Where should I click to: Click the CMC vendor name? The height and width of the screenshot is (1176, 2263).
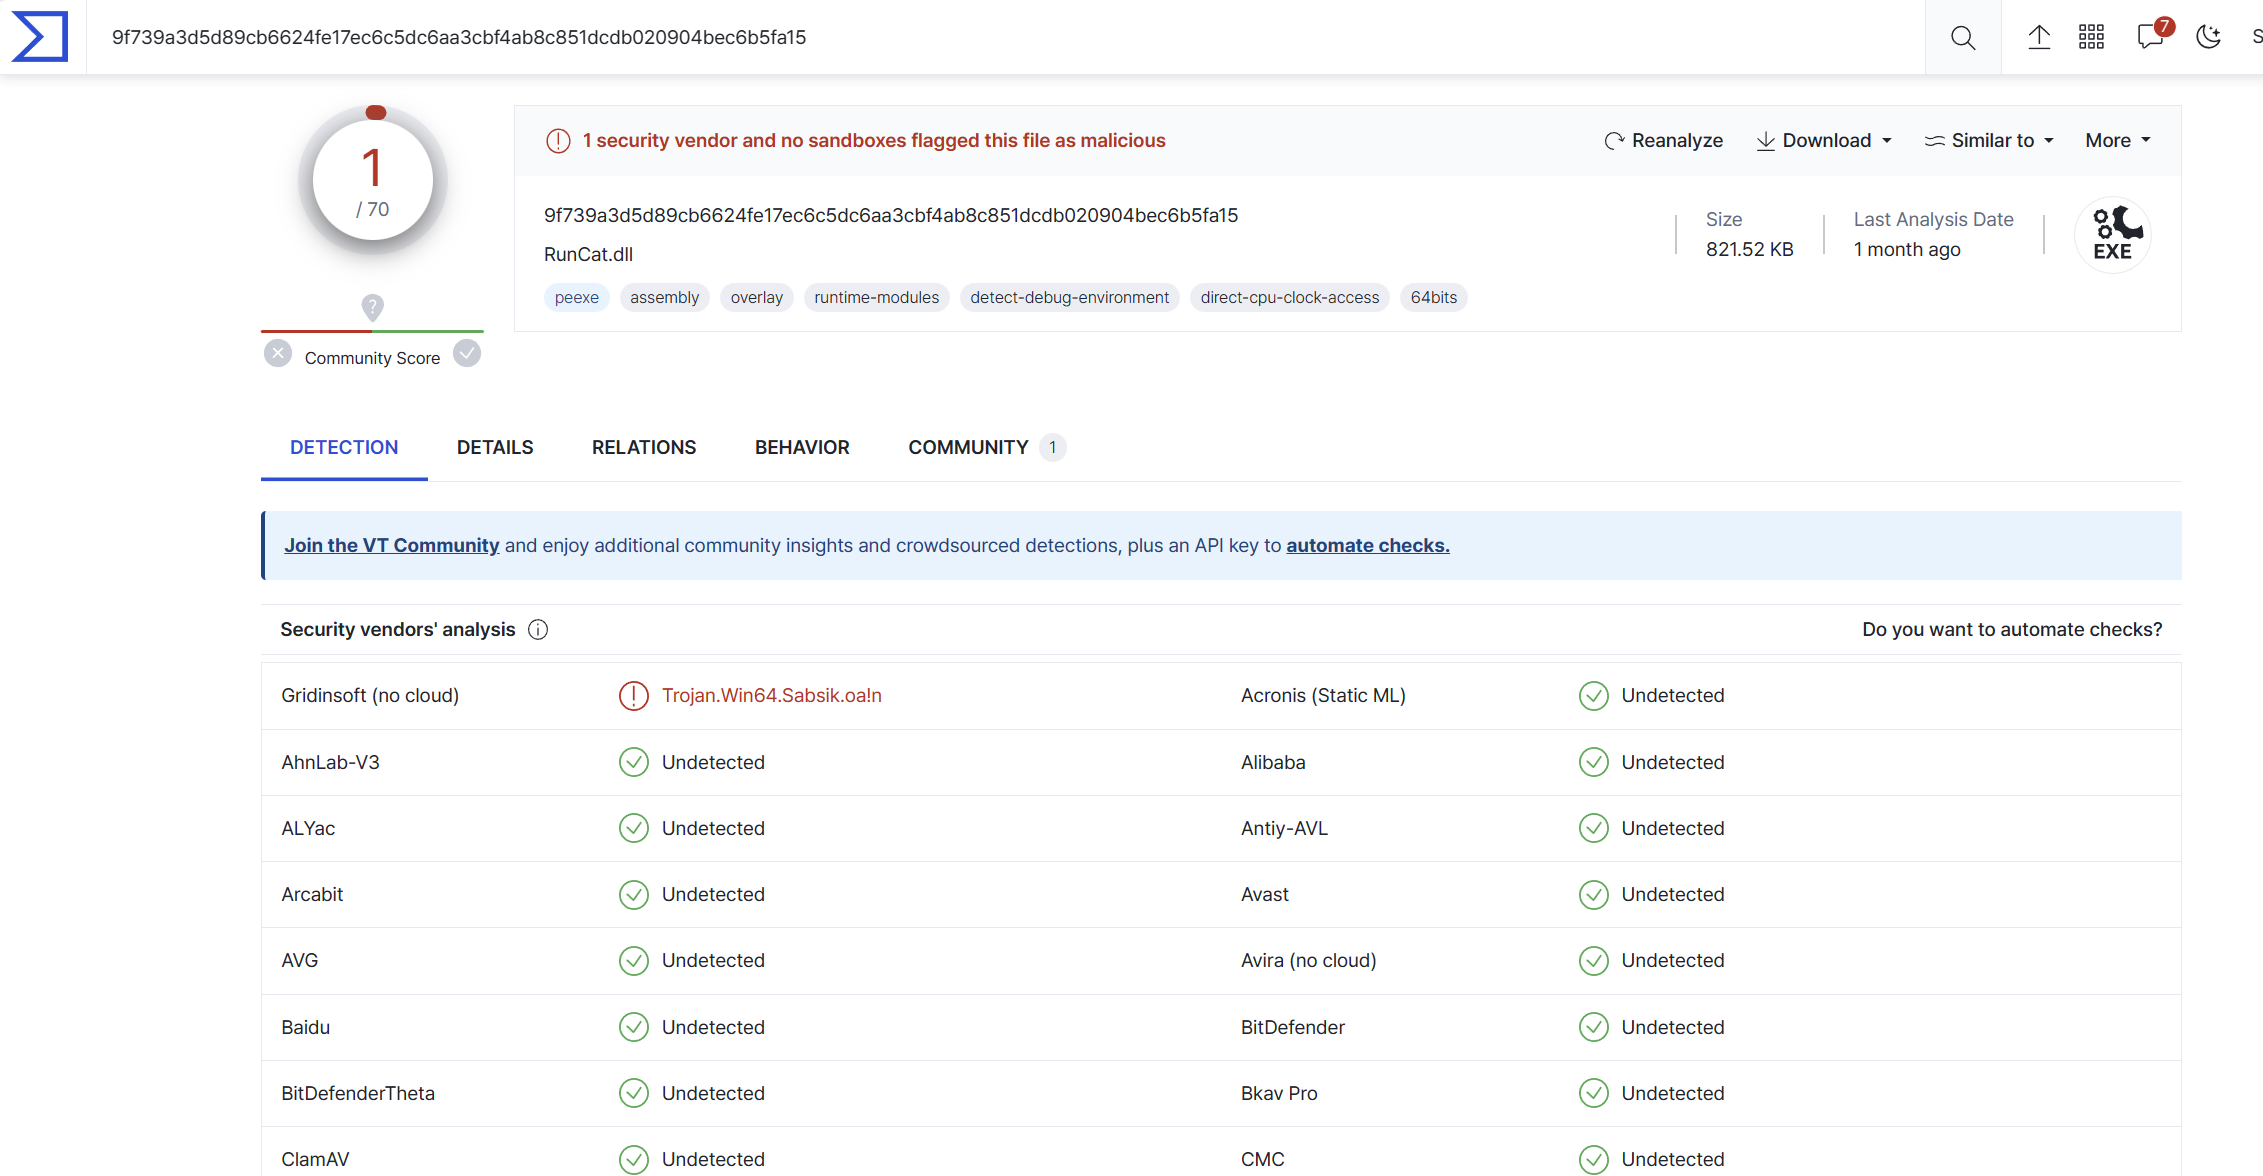tap(1262, 1159)
